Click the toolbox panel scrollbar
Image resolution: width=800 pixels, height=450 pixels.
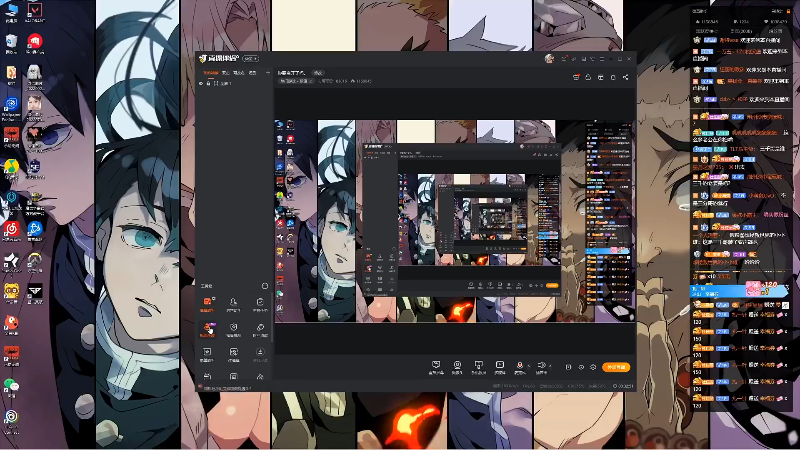click(x=271, y=319)
